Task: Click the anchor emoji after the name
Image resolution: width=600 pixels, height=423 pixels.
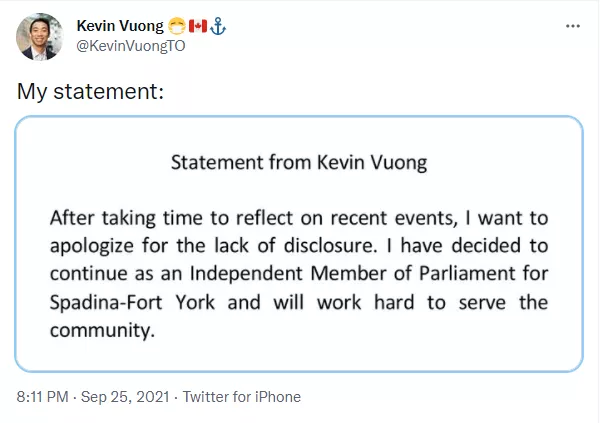Action: point(218,26)
